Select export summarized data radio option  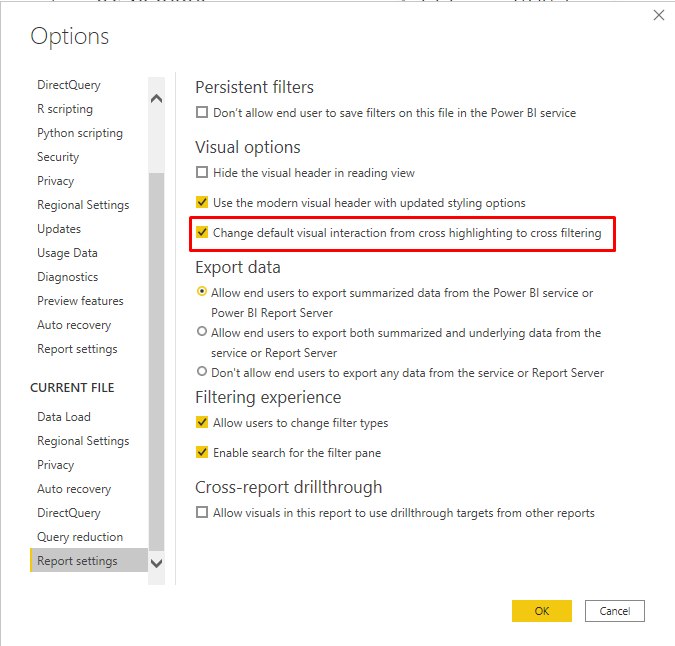201,291
